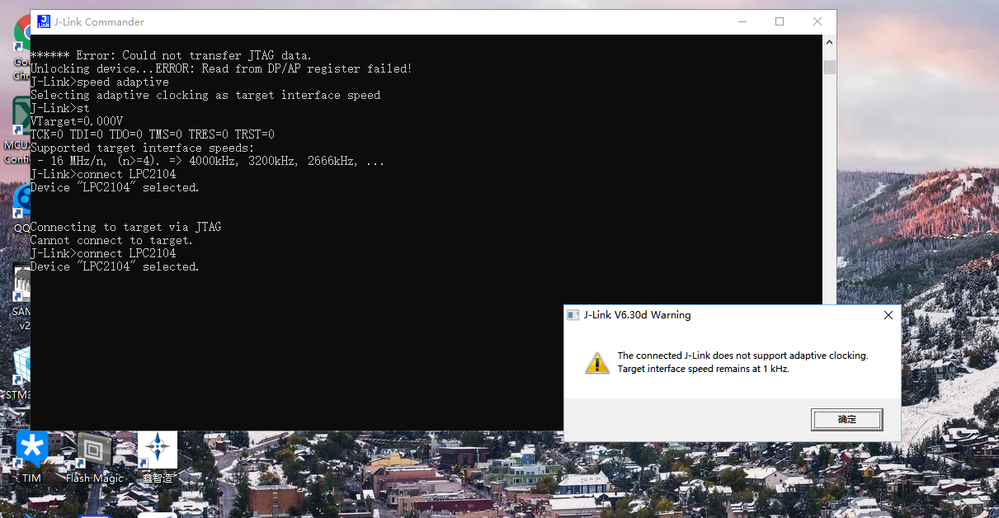Click the "Error: Could not transfer JTAG data." line
This screenshot has height=518, width=999.
tap(171, 55)
